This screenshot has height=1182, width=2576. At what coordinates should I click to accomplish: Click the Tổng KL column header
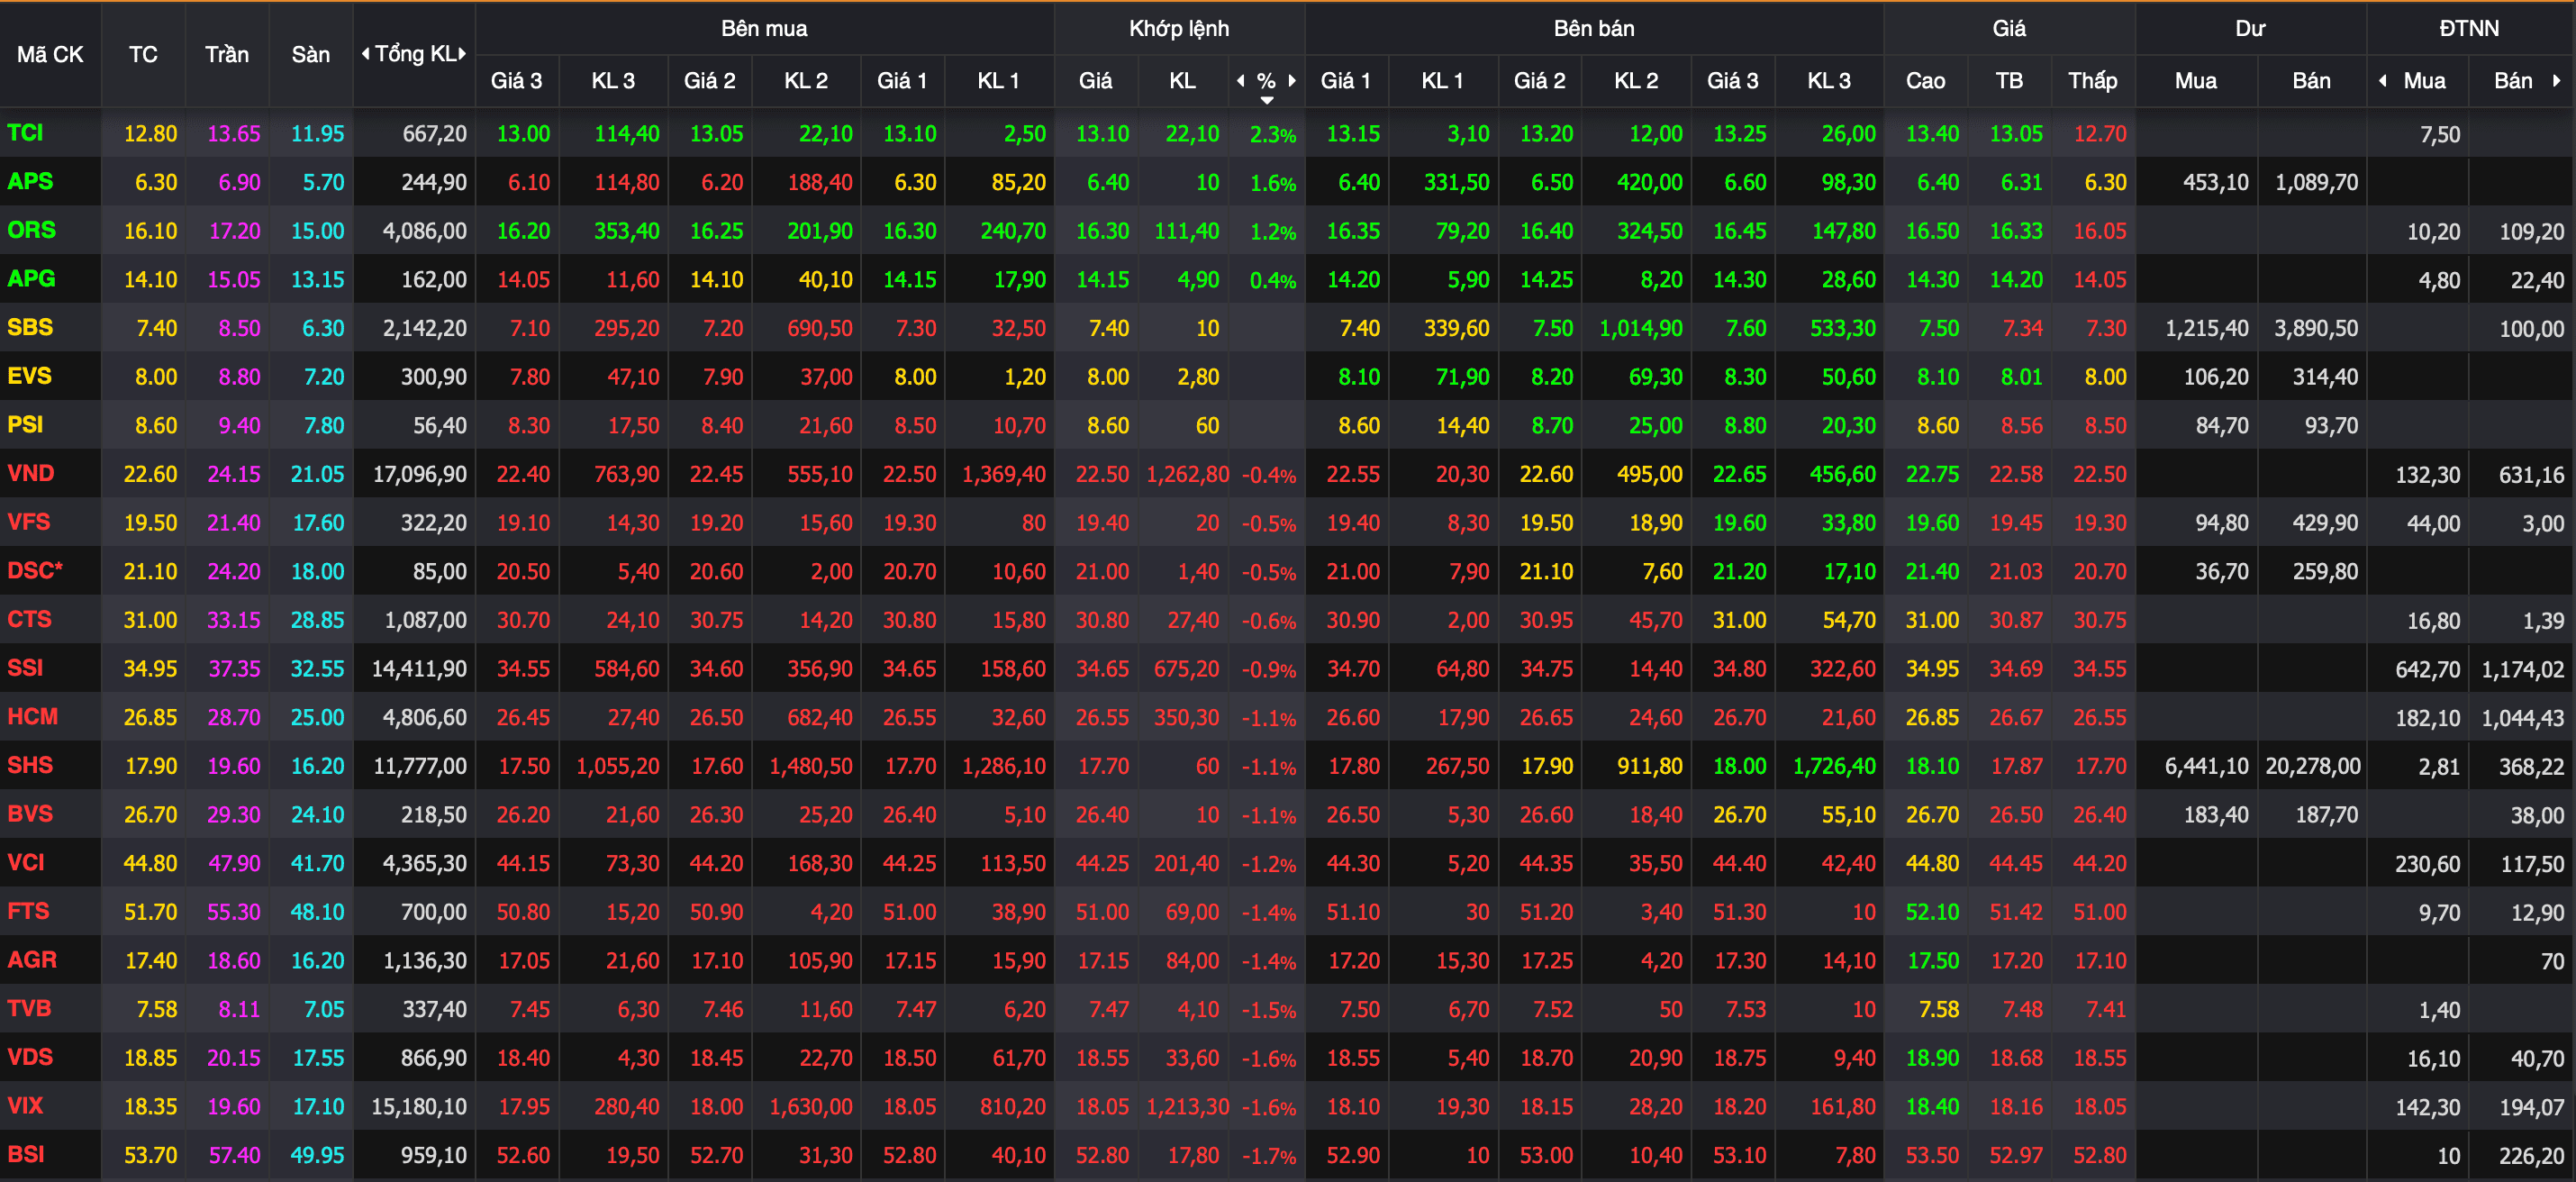(414, 54)
